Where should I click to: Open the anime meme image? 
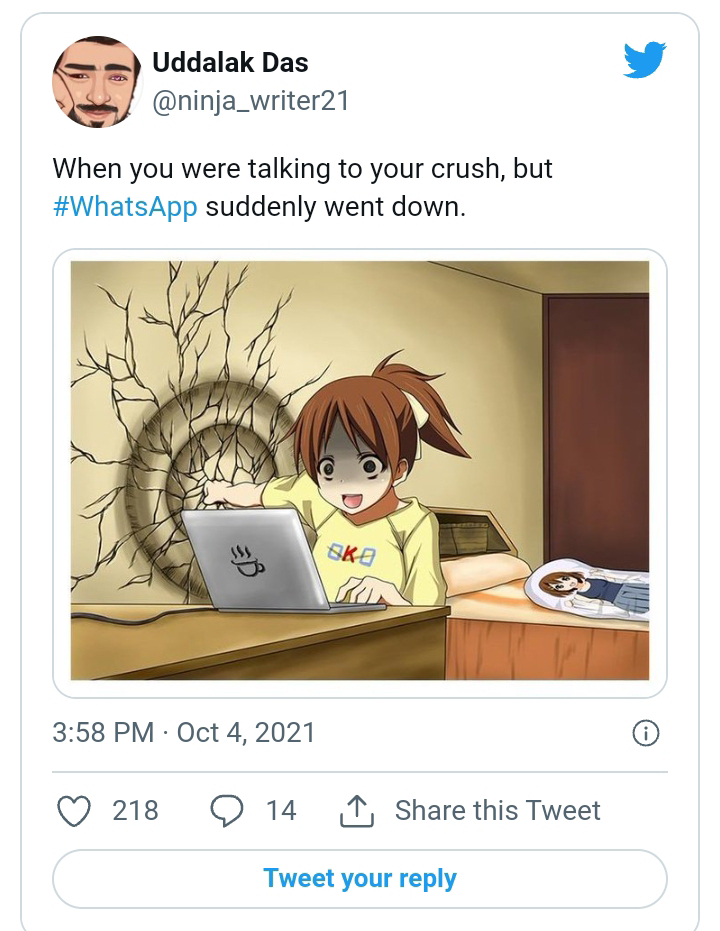(x=360, y=470)
